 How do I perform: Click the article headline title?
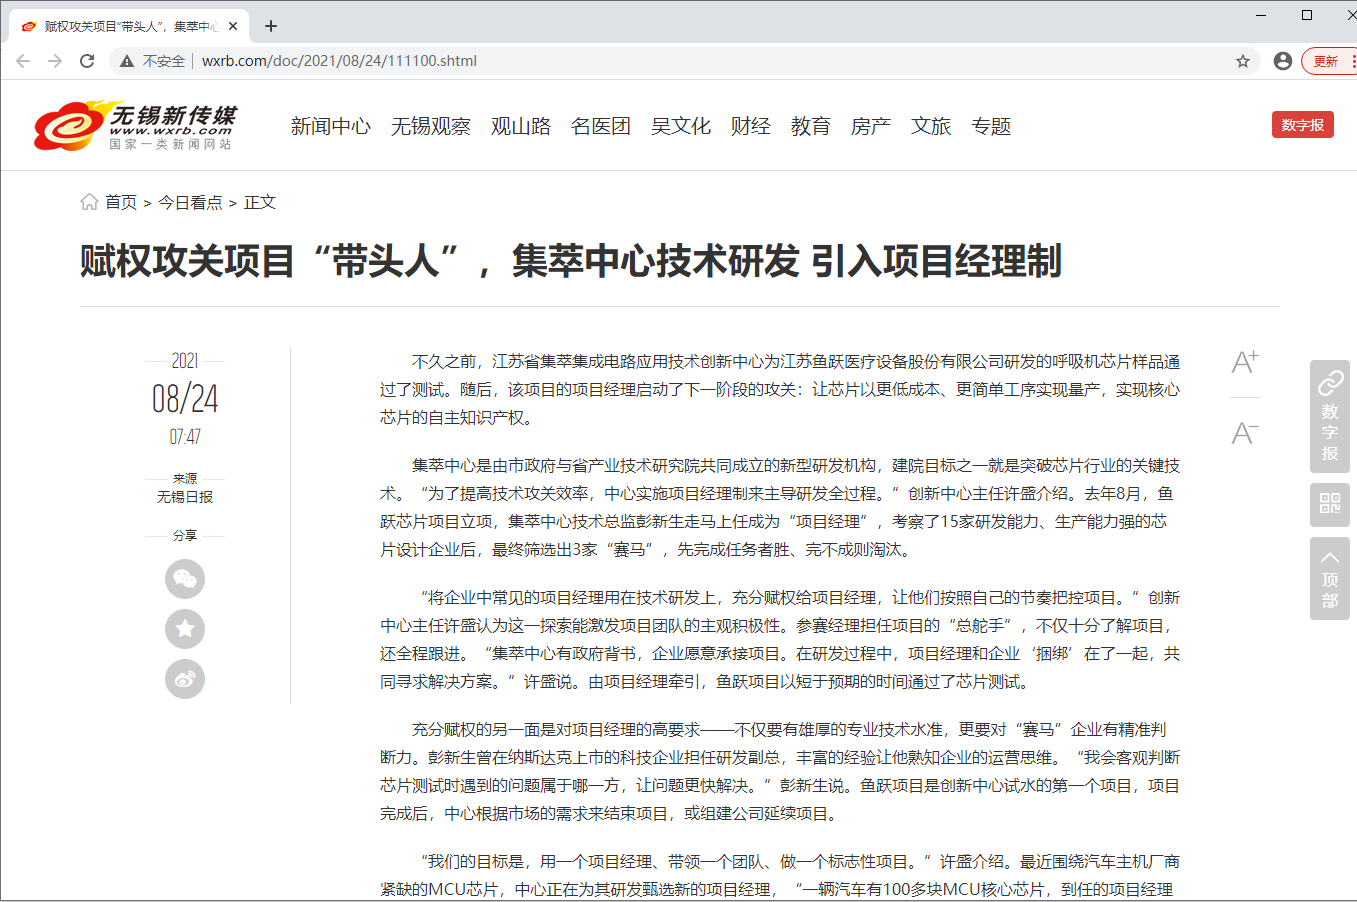pyautogui.click(x=571, y=261)
